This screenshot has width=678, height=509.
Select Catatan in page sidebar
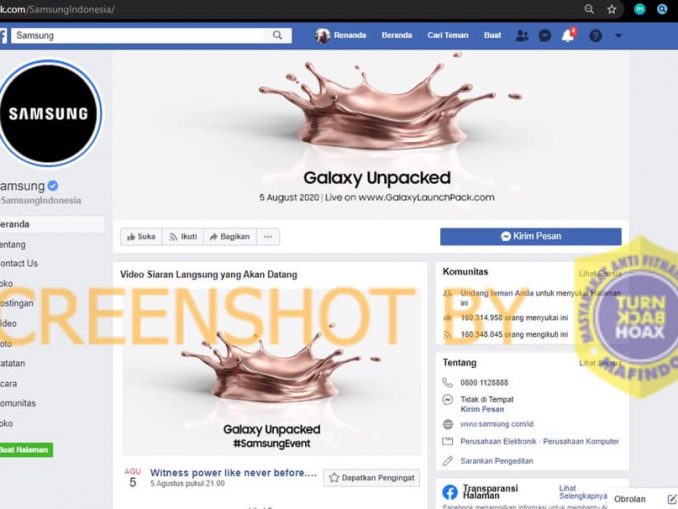point(13,363)
